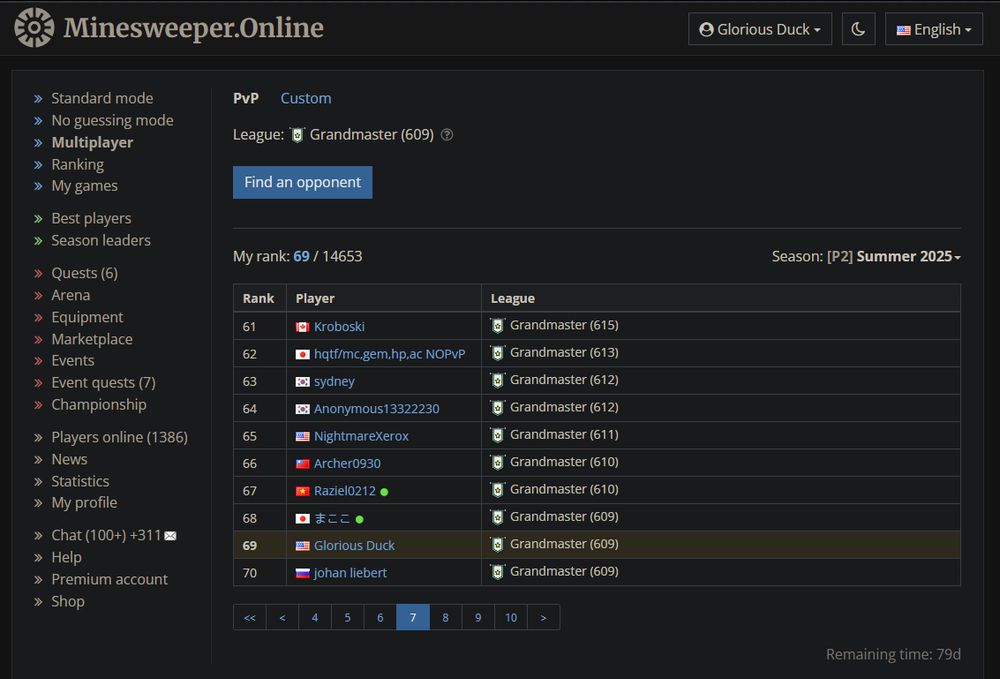Open the English language dropdown
1000x679 pixels.
pyautogui.click(x=934, y=29)
